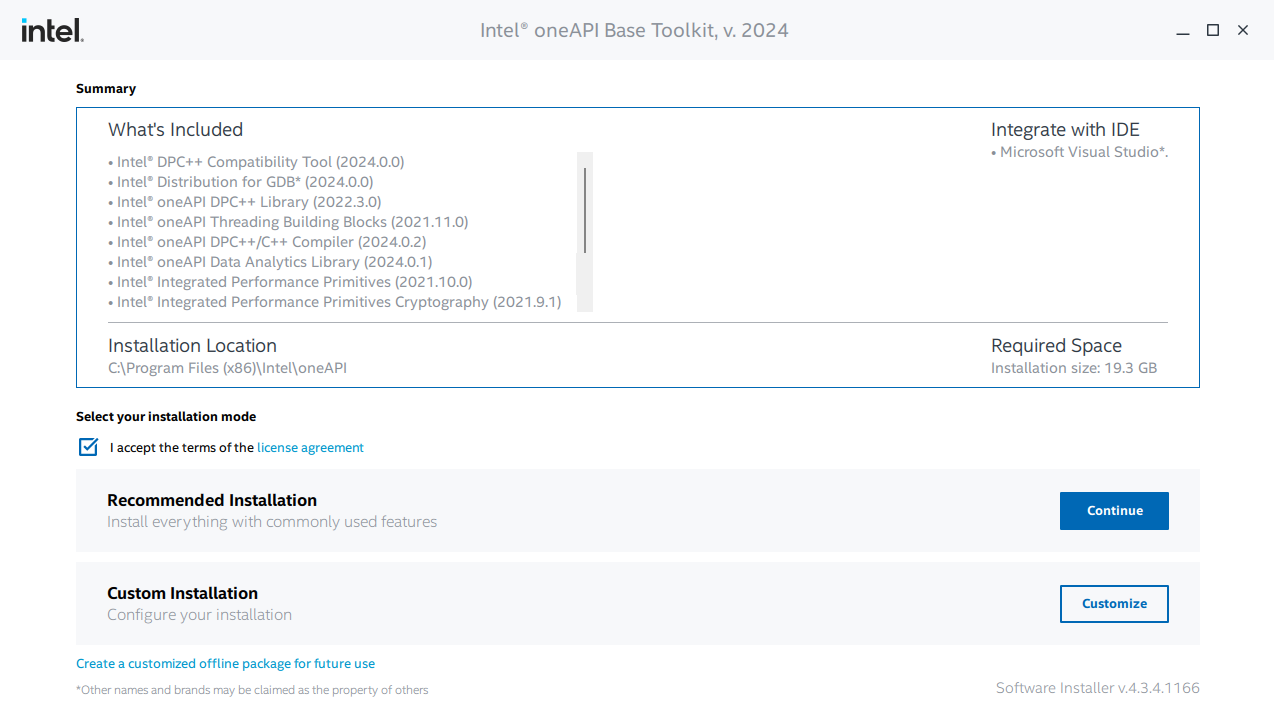Select Intel Distribution for GDB* (2024.0.0)
This screenshot has width=1274, height=716.
(x=241, y=182)
